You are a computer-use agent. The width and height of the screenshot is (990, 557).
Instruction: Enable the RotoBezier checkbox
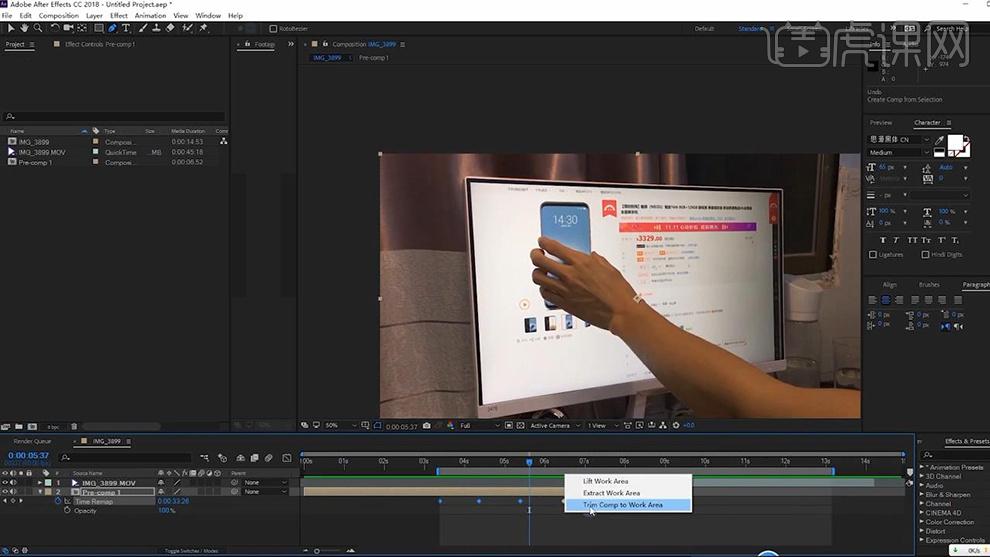coord(273,28)
